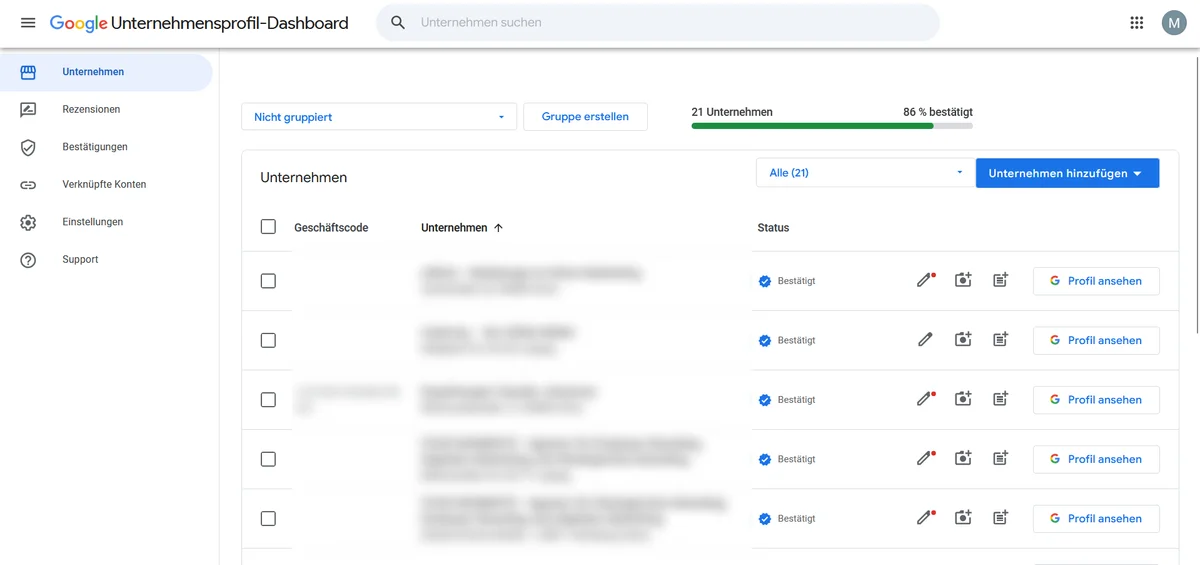Edit profile pencil in first business row

(x=926, y=281)
